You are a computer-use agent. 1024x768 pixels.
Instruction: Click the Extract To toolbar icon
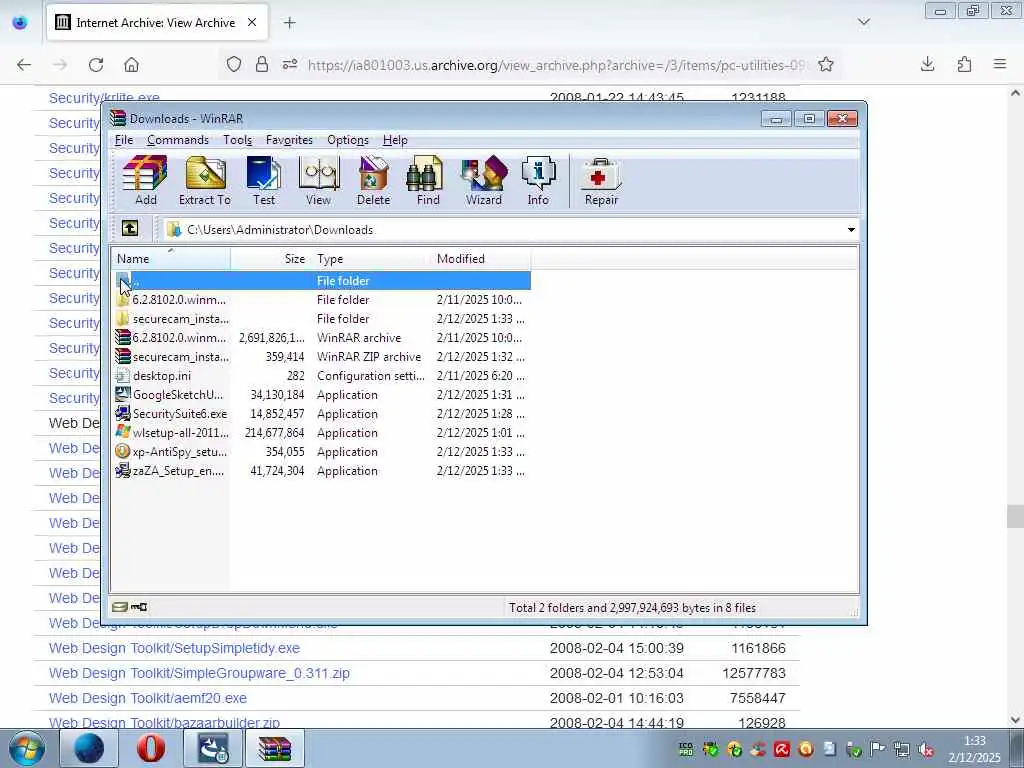[205, 181]
